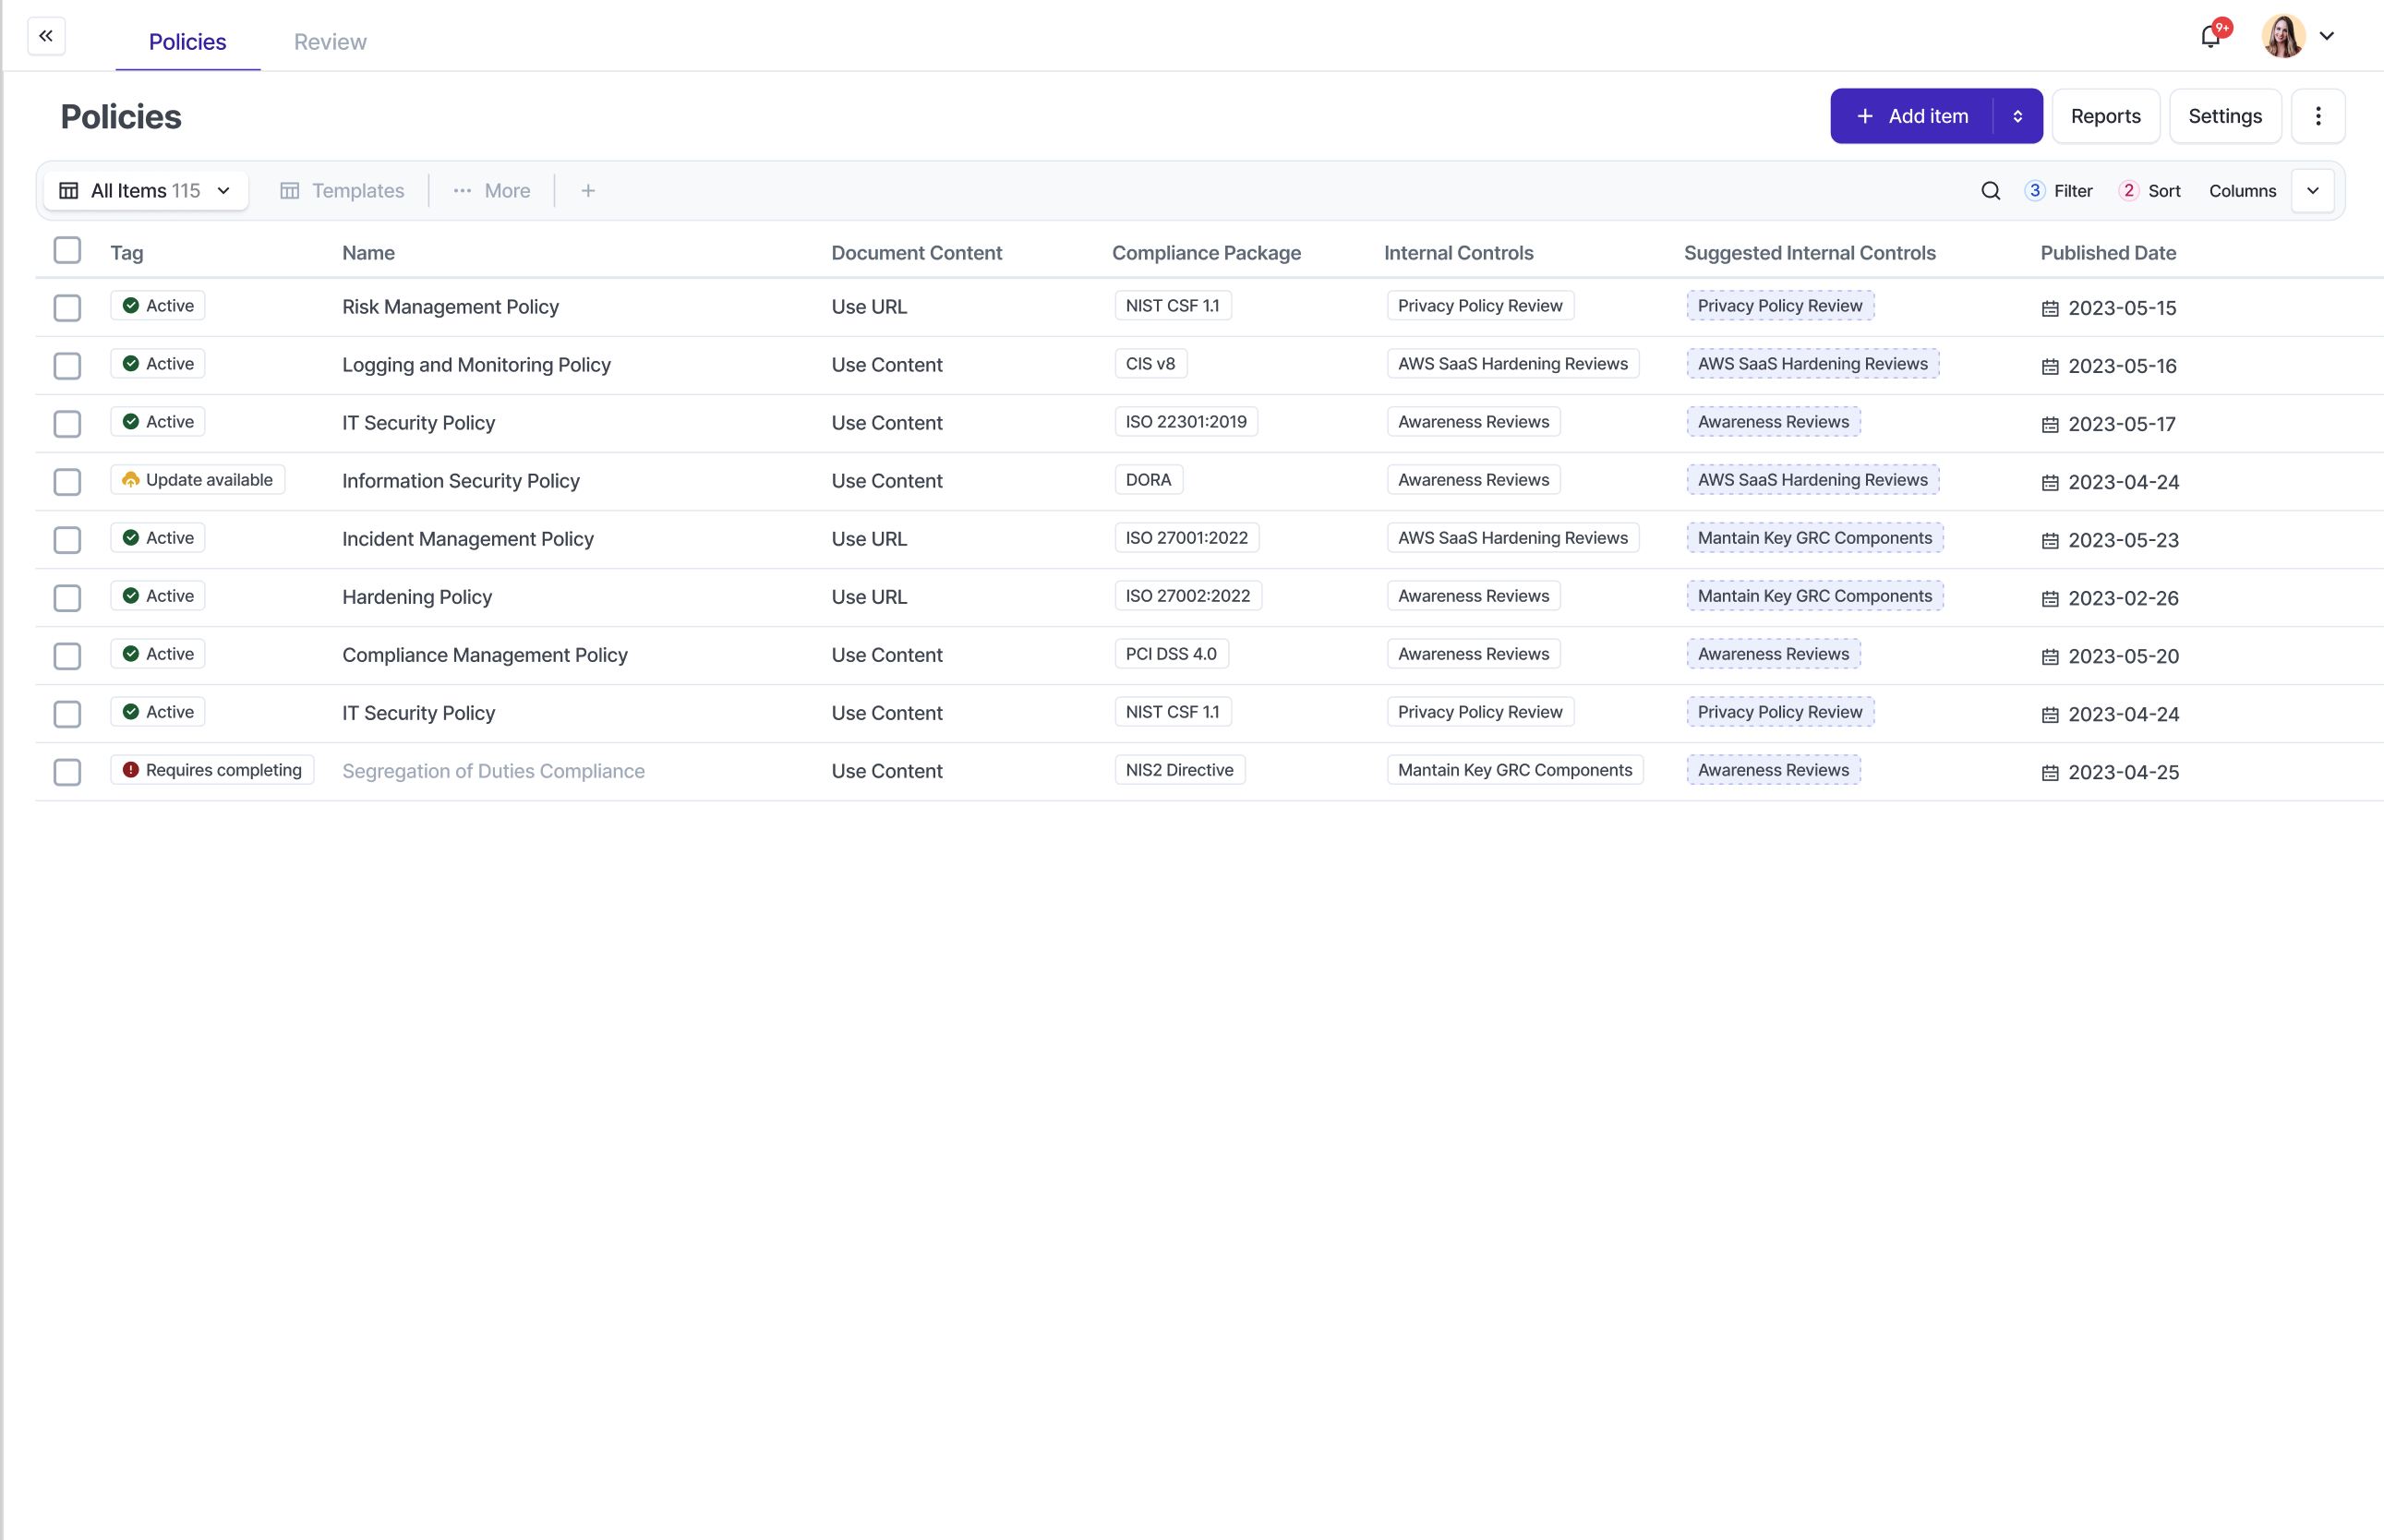Toggle the select-all header checkbox
Viewport: 2384px width, 1540px height.
tap(67, 250)
